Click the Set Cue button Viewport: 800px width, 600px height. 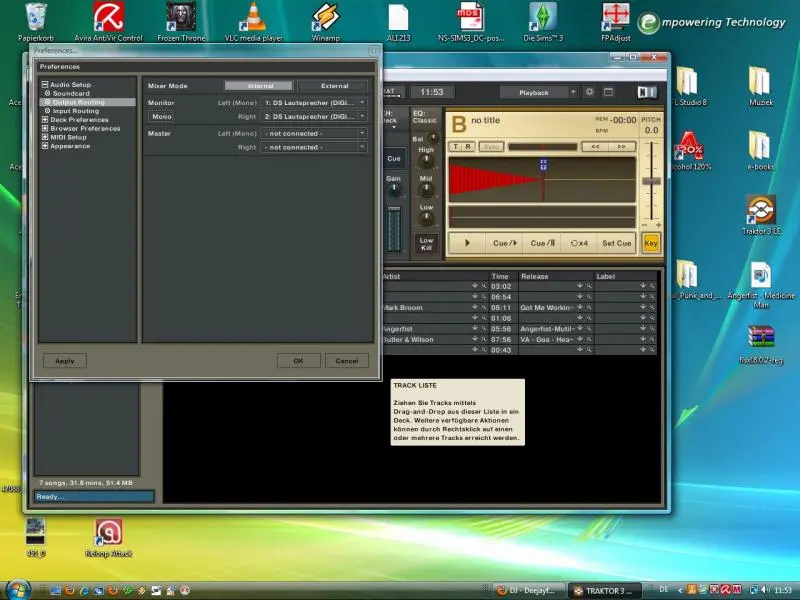(x=616, y=243)
